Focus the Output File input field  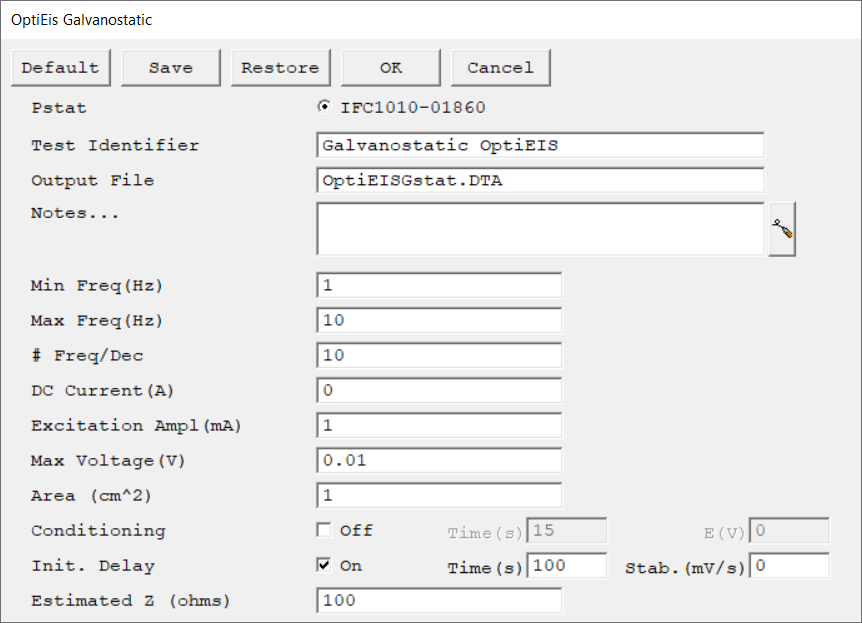click(540, 180)
